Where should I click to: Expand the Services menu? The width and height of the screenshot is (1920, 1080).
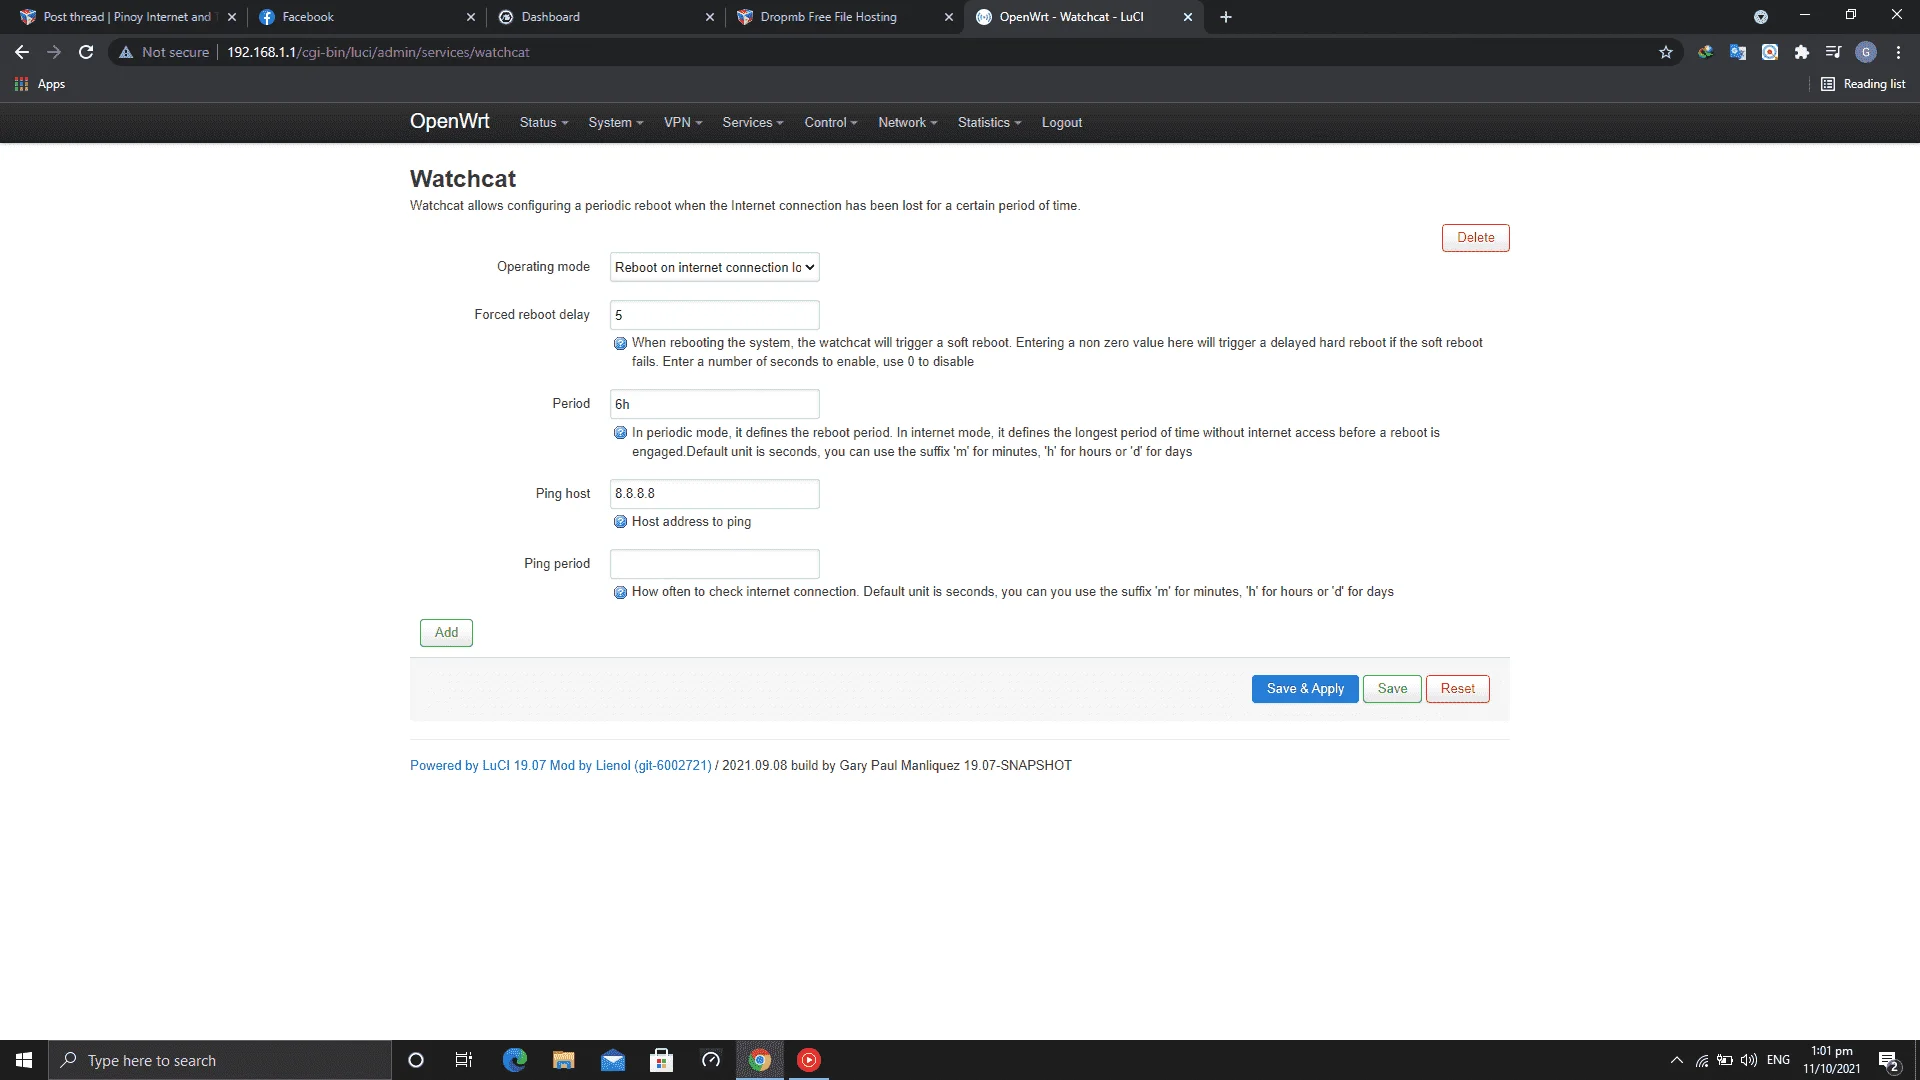click(x=753, y=123)
